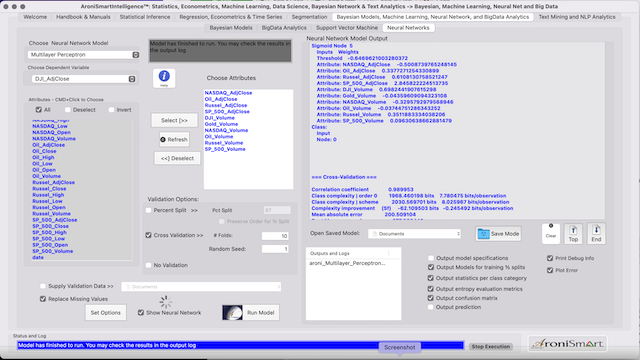
Task: Click the Set Options button
Action: click(106, 313)
